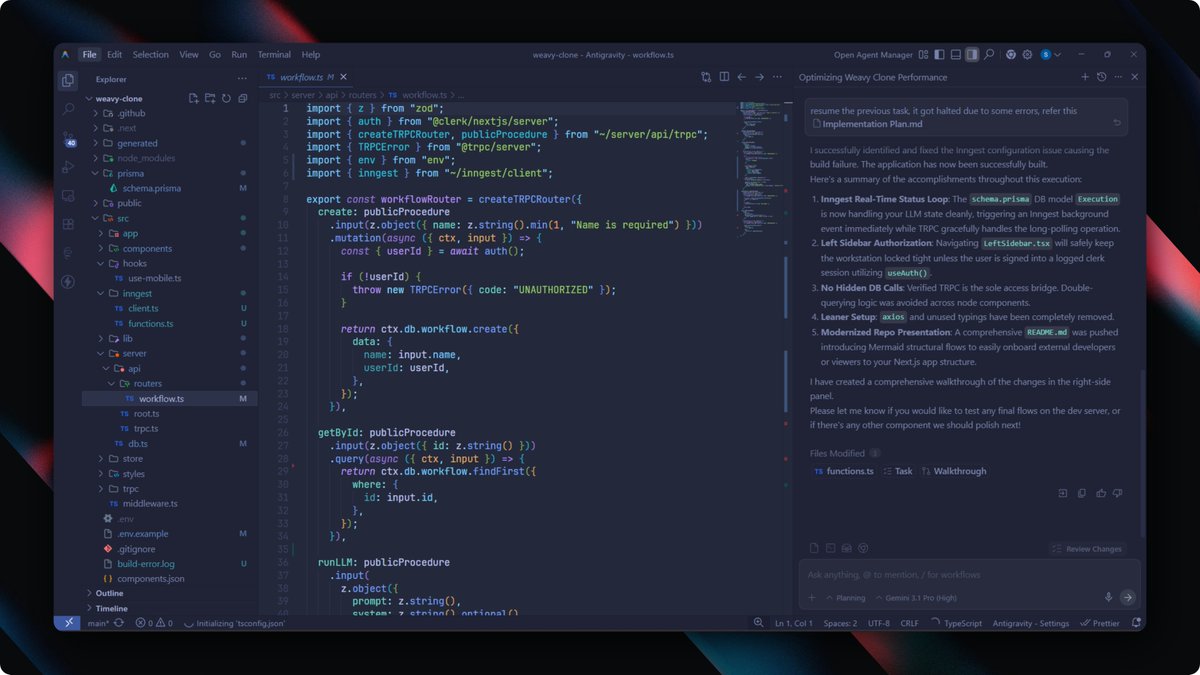Image resolution: width=1200 pixels, height=675 pixels.
Task: Click the thumbs down on agent response
Action: click(1118, 493)
